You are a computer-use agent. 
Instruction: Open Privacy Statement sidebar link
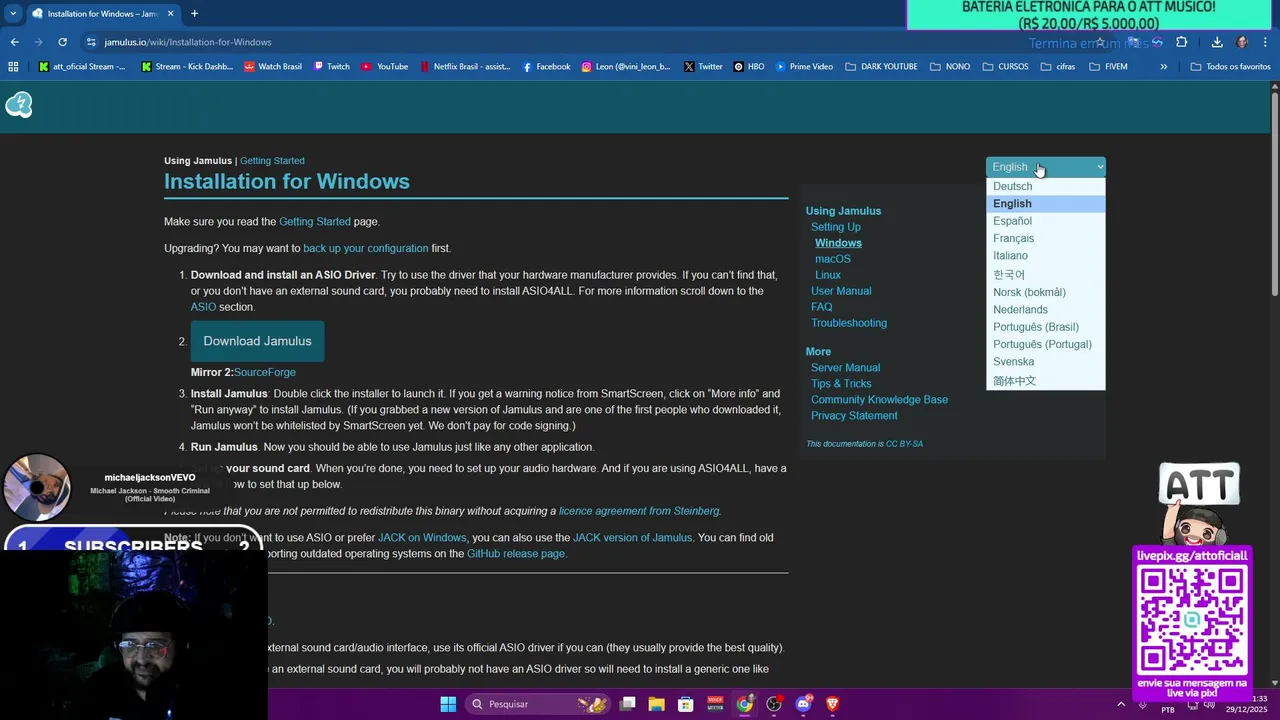854,416
